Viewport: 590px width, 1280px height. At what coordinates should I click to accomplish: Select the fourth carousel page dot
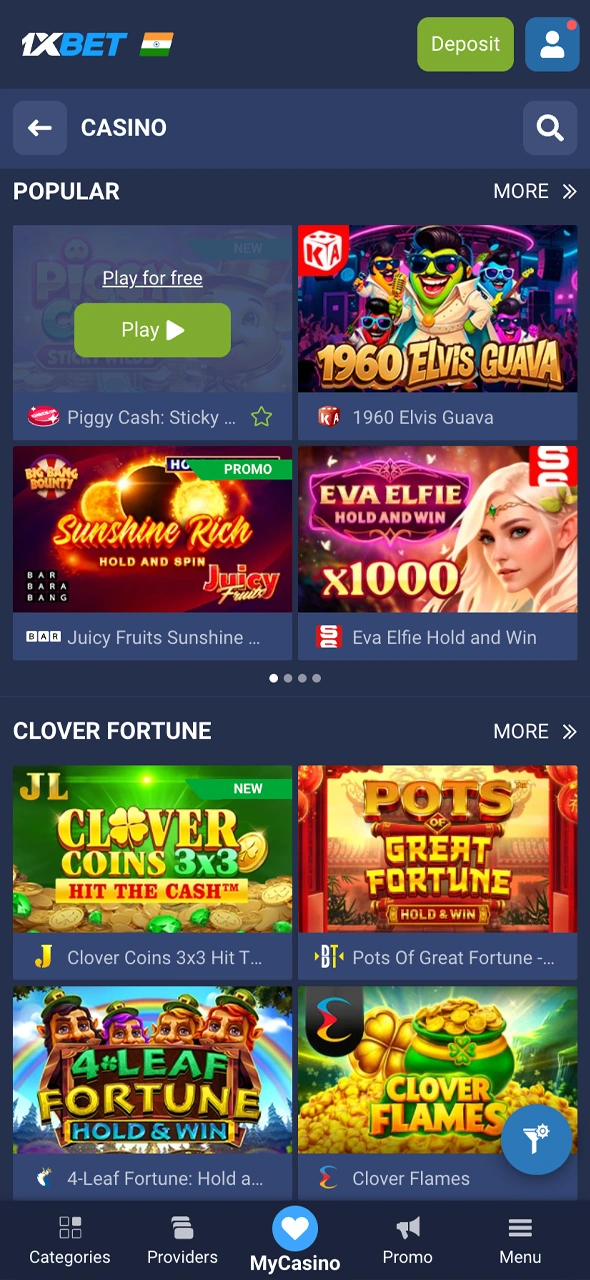[316, 678]
